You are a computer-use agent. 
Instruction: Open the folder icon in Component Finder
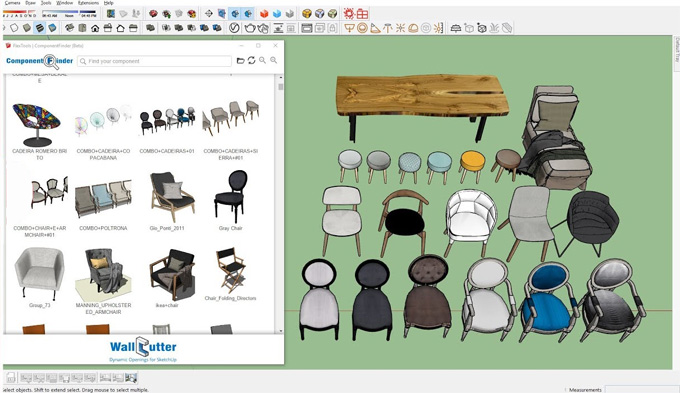[241, 61]
